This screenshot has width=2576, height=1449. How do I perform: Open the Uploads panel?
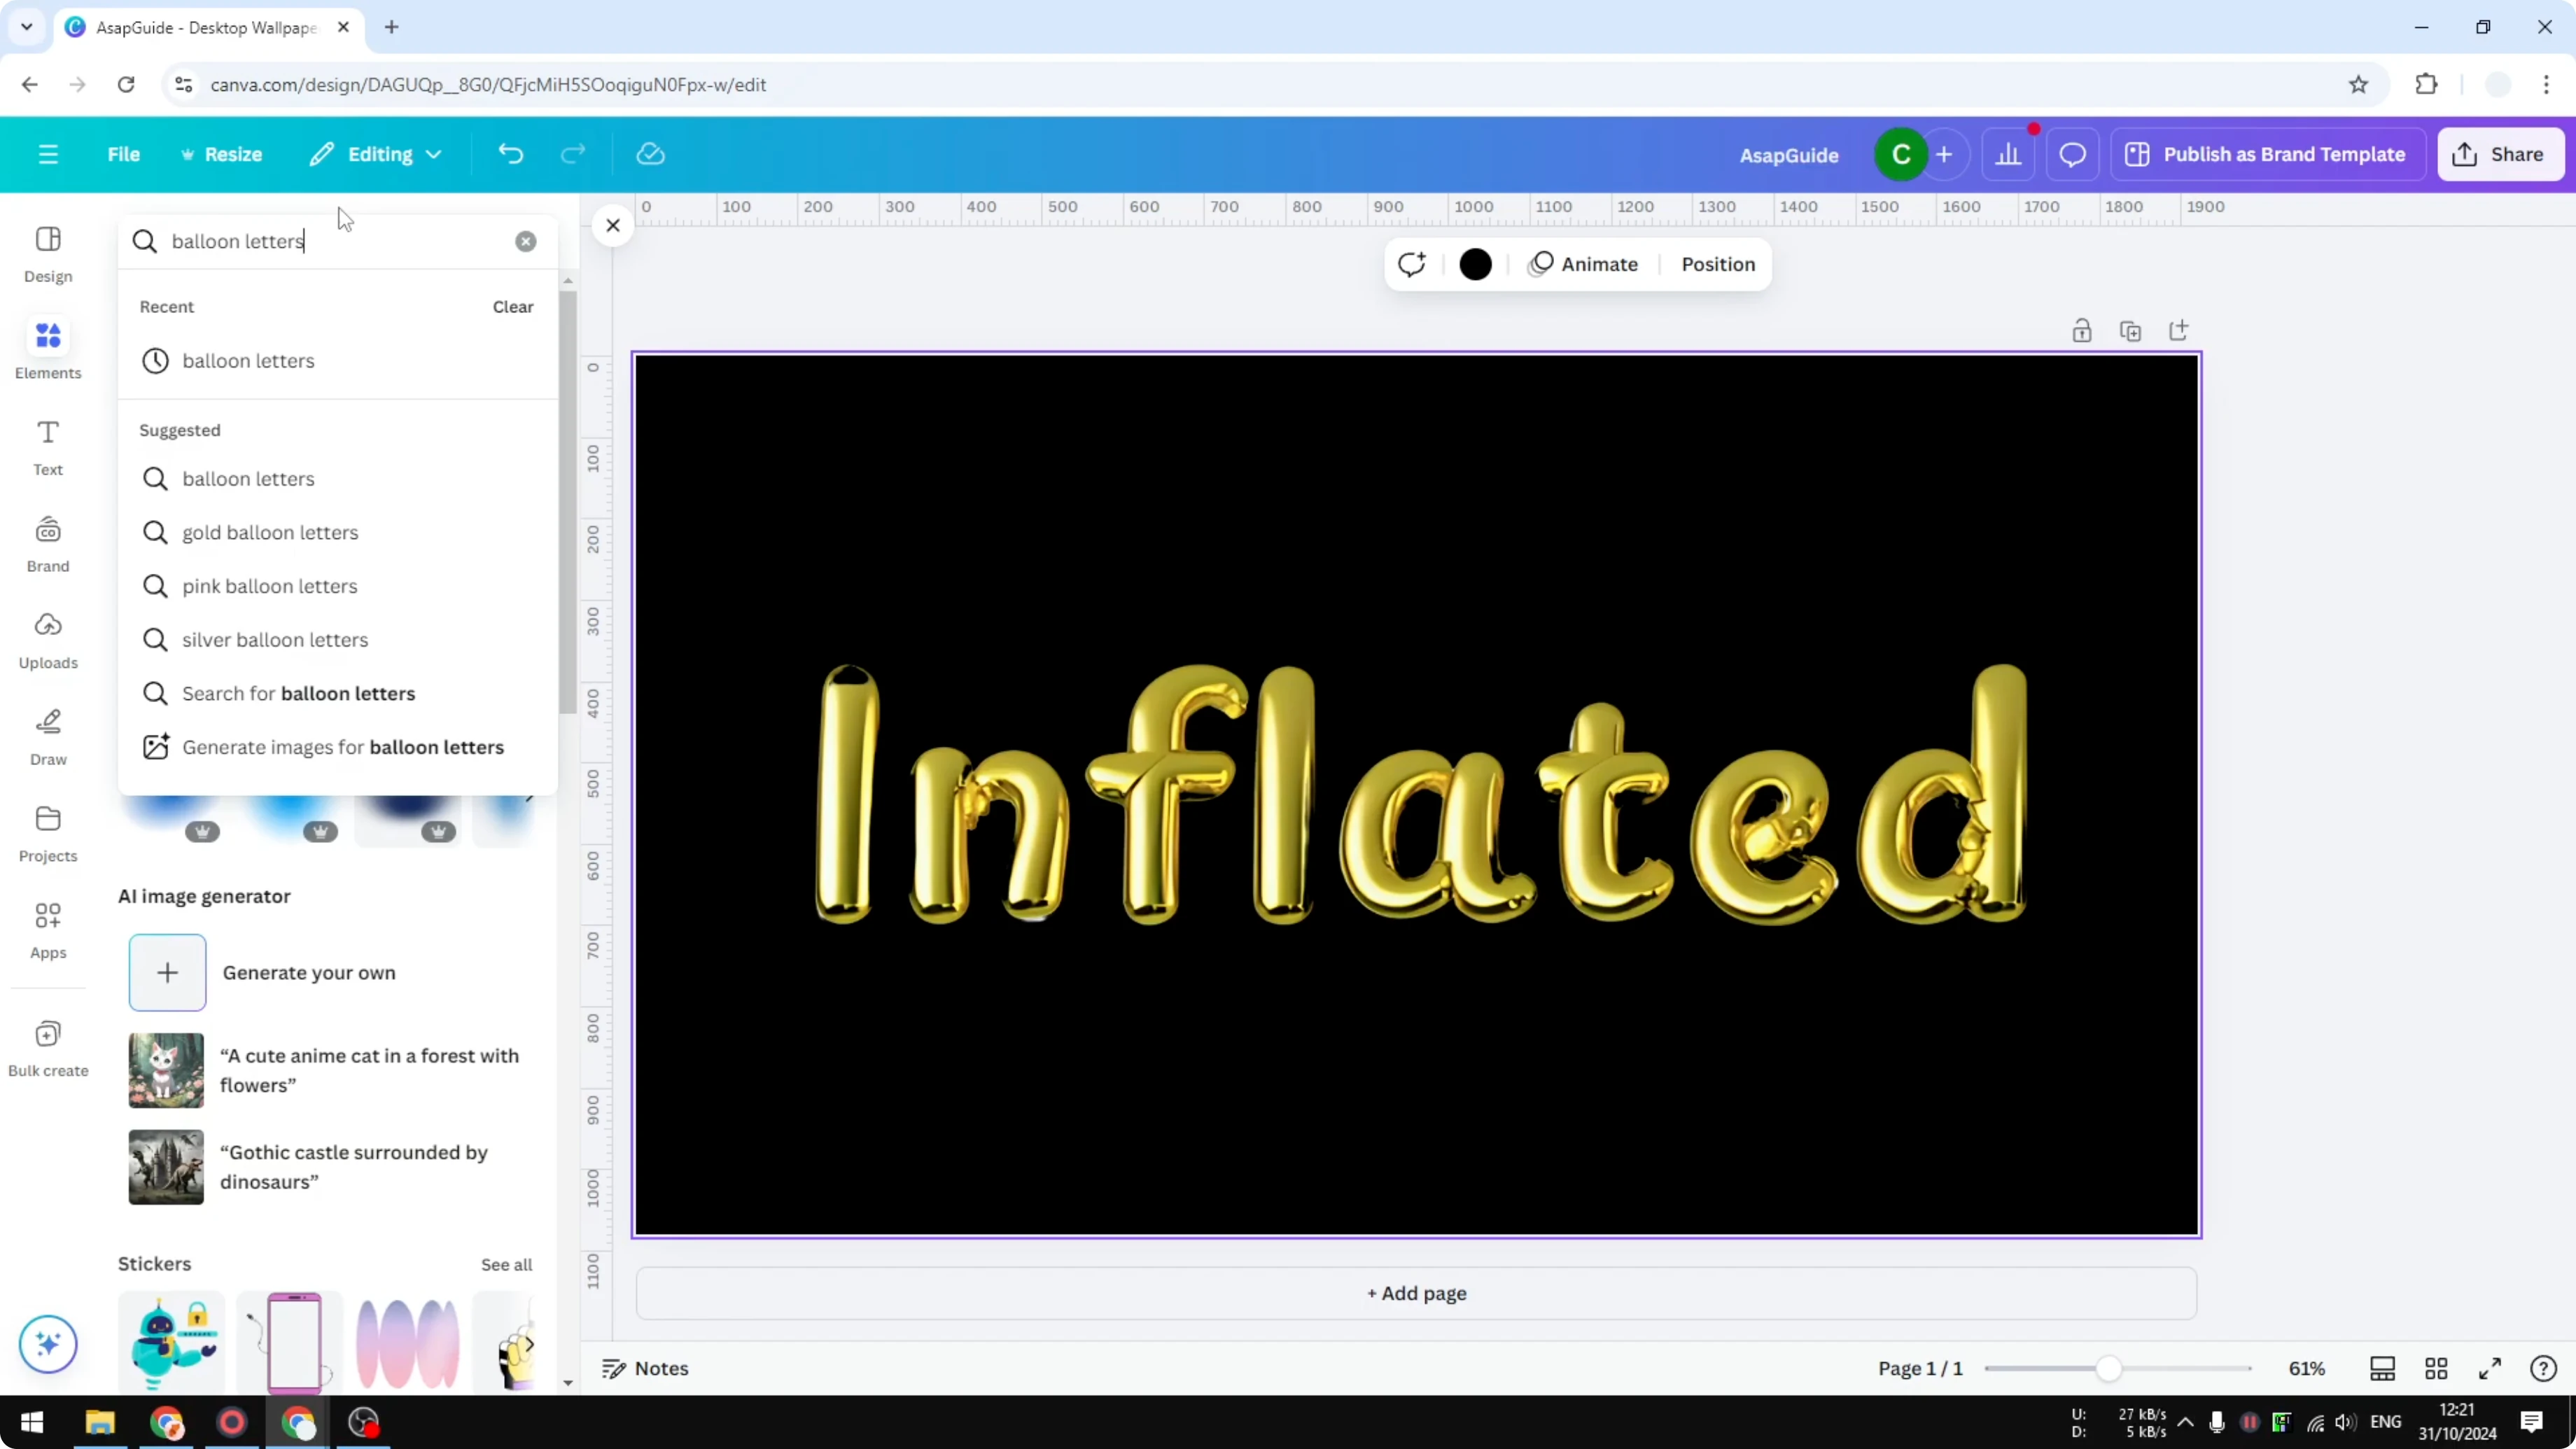click(x=47, y=640)
